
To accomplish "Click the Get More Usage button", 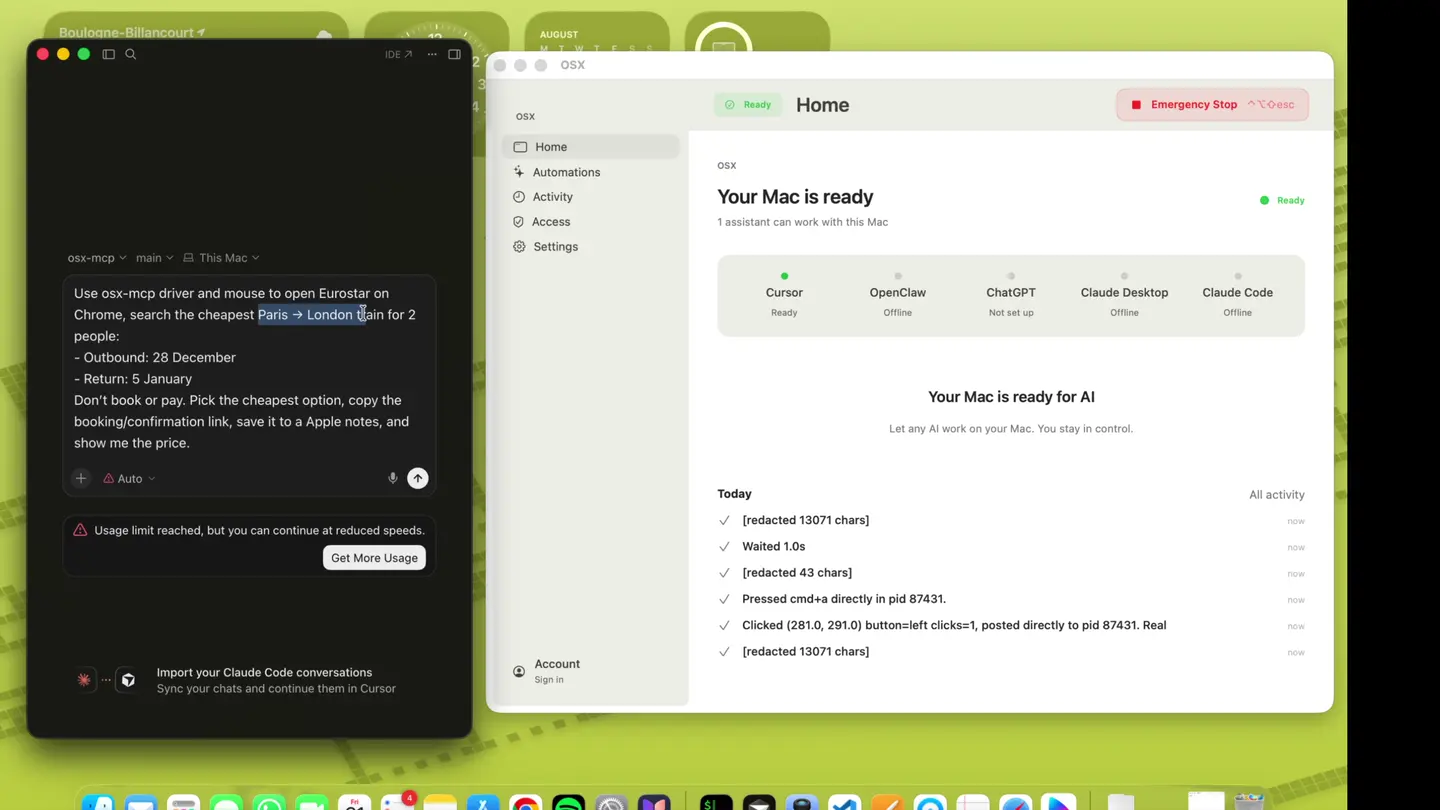I will click(374, 557).
